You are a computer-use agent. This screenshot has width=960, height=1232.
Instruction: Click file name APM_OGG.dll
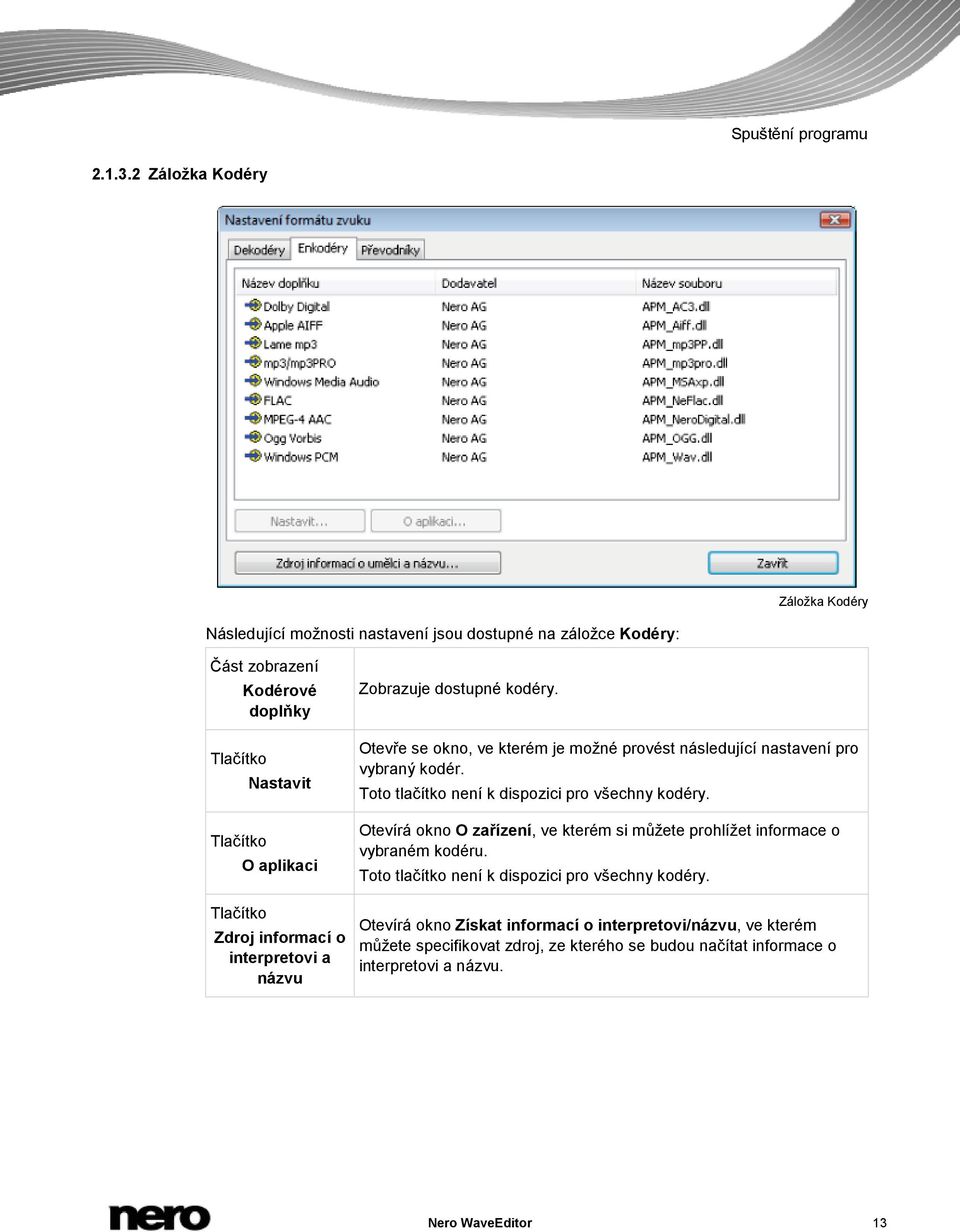[x=675, y=438]
